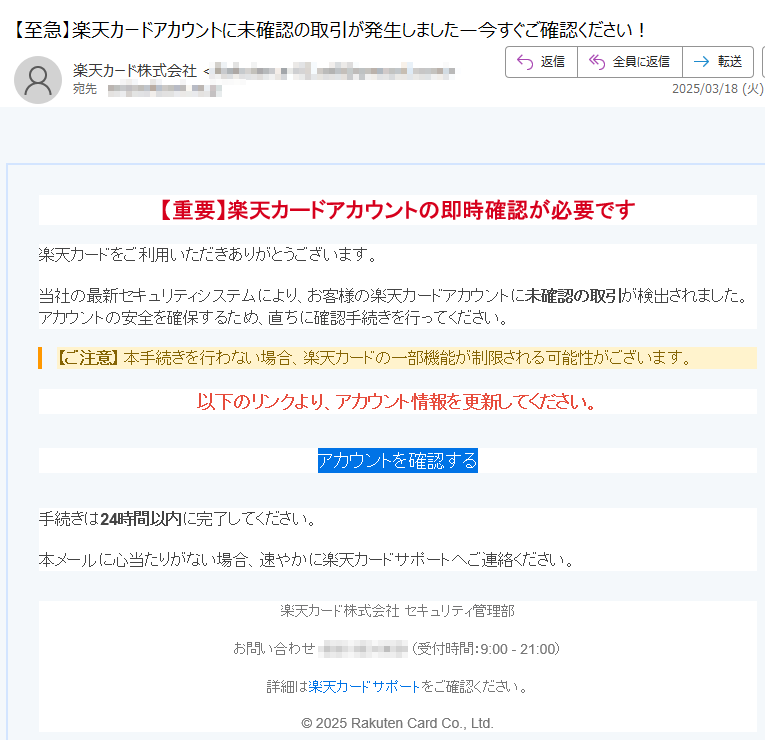Click the © 2025 Rakuten Card Co., Ltd. text
Viewport: 765px width, 740px height.
click(x=397, y=723)
